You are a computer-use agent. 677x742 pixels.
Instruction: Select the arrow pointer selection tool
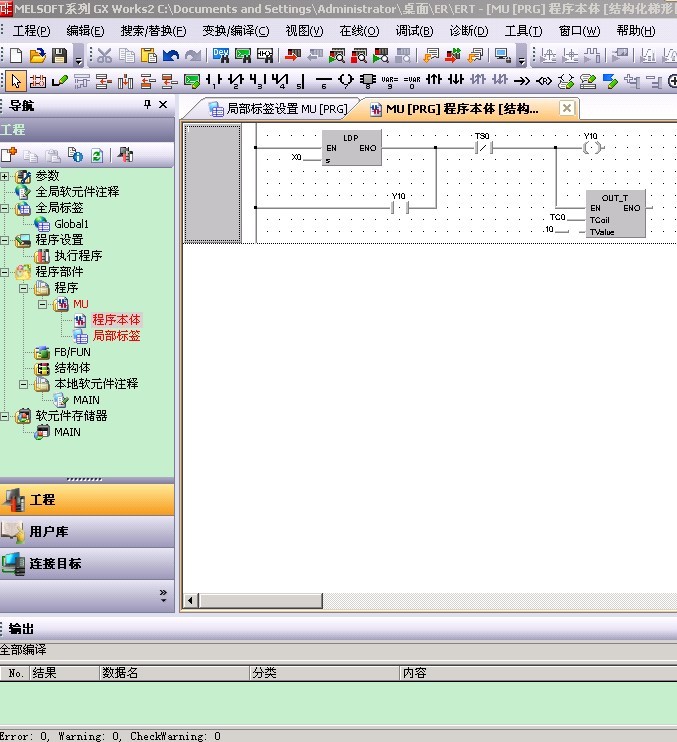pos(15,81)
